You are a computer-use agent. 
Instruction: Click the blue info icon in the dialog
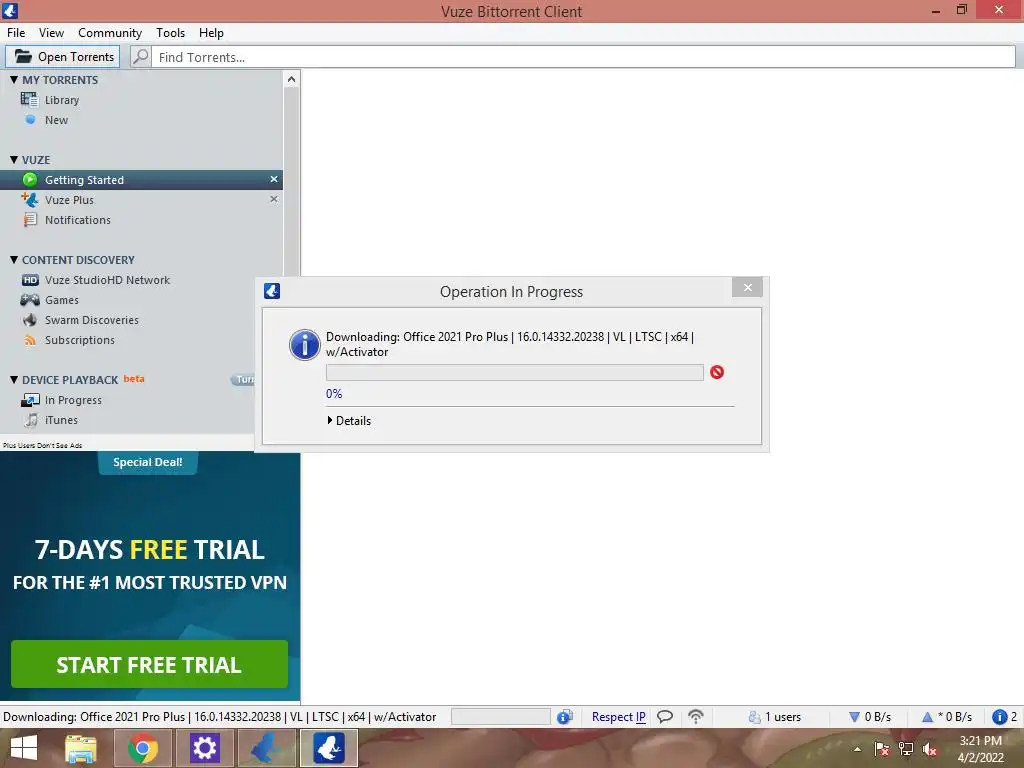(304, 344)
